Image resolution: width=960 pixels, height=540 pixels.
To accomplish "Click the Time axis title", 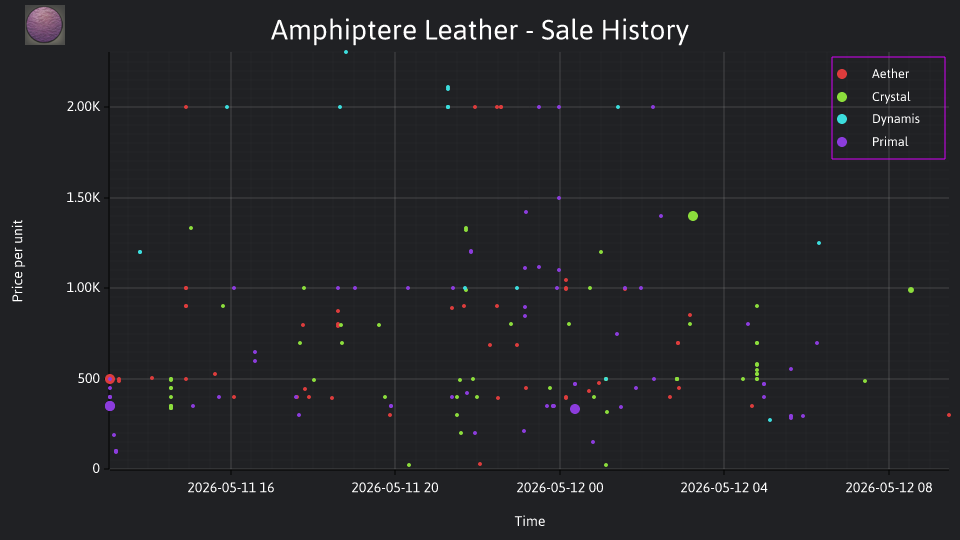I will coord(530,521).
